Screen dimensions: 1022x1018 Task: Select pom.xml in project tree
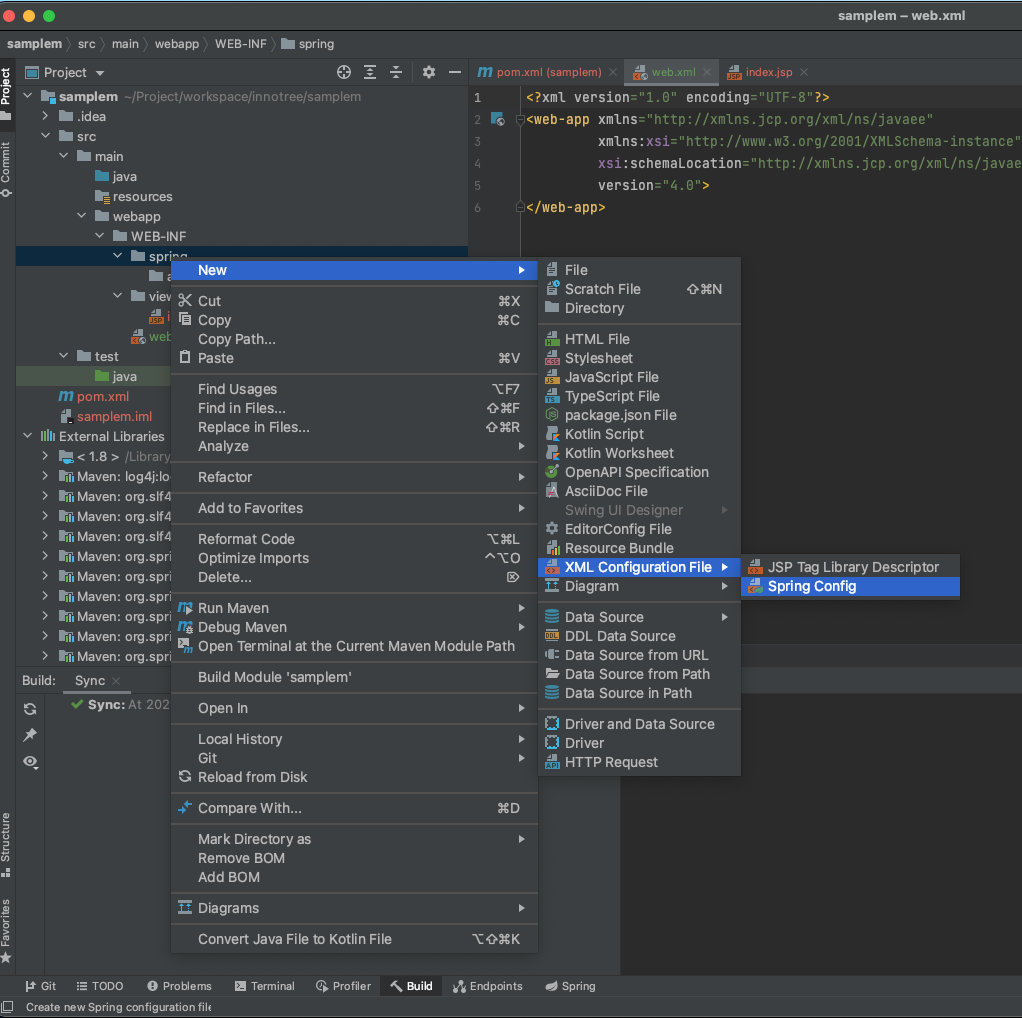point(102,396)
